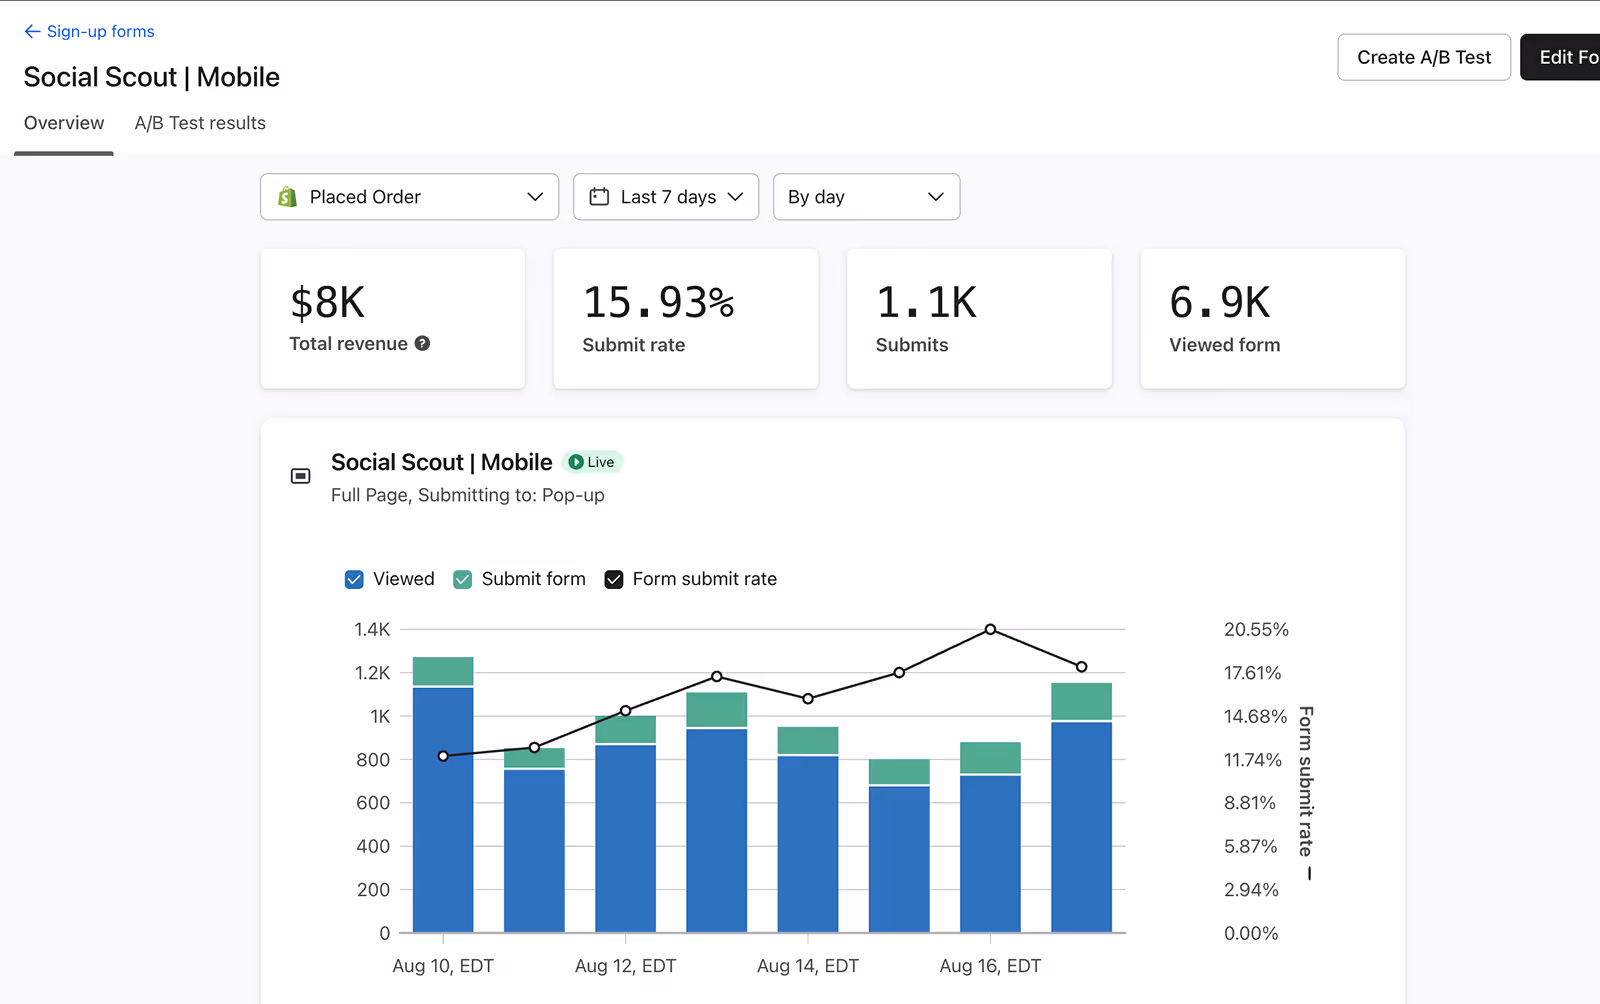The width and height of the screenshot is (1600, 1004).
Task: Click the Submit form green checkbox icon
Action: click(462, 579)
